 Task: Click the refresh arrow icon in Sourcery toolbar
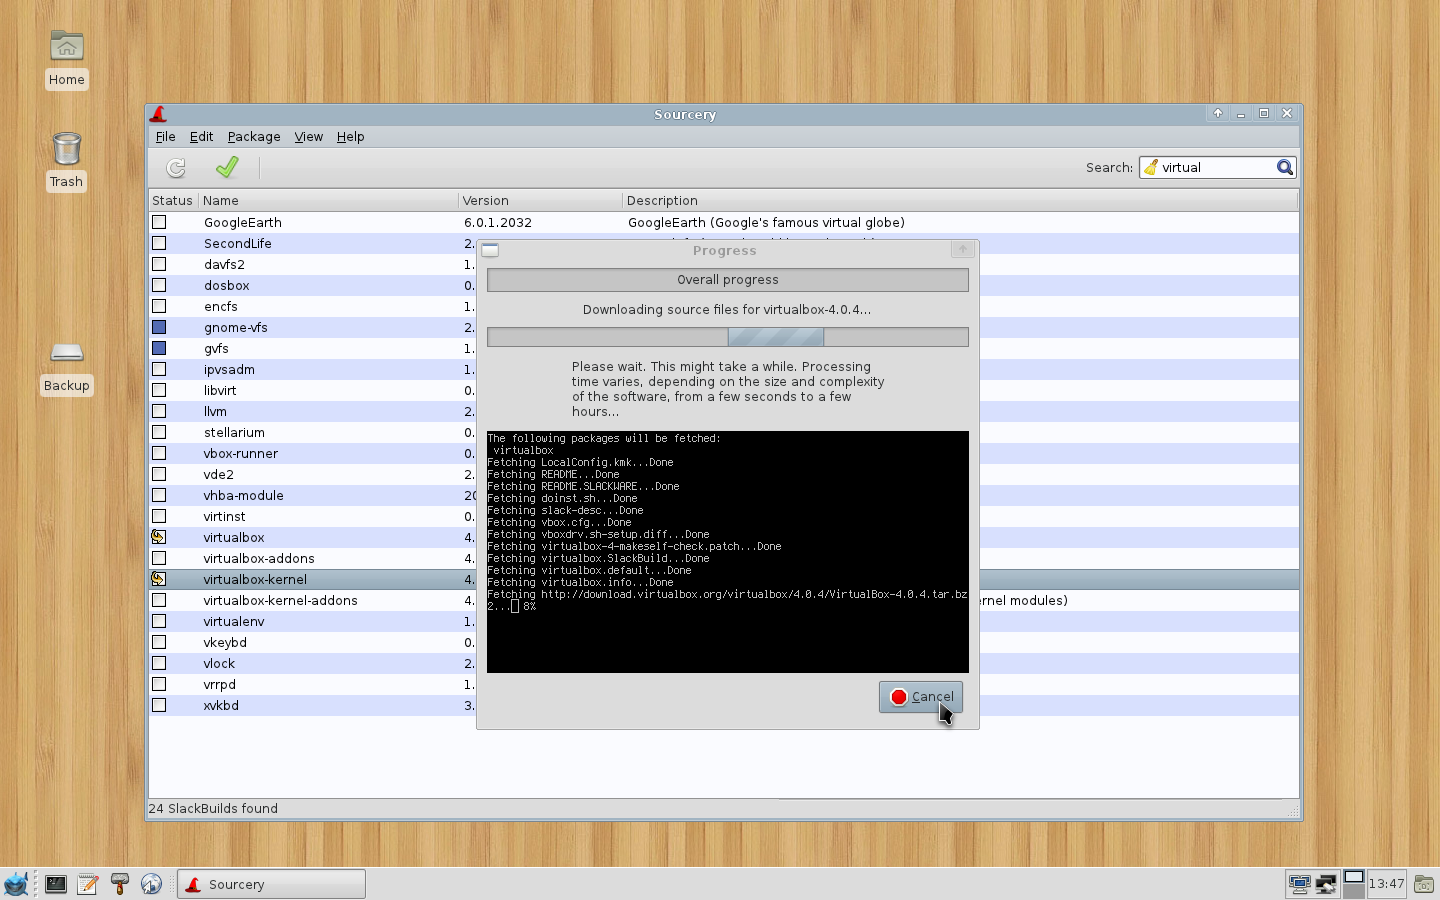pyautogui.click(x=176, y=168)
